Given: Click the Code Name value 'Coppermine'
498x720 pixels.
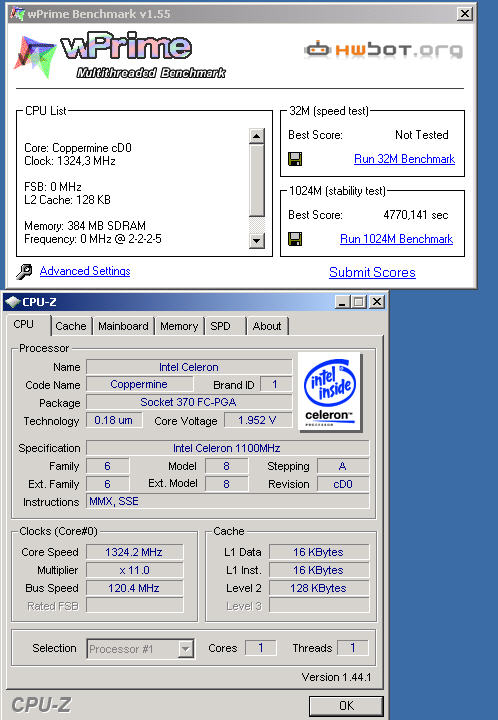Looking at the screenshot, I should click(139, 384).
